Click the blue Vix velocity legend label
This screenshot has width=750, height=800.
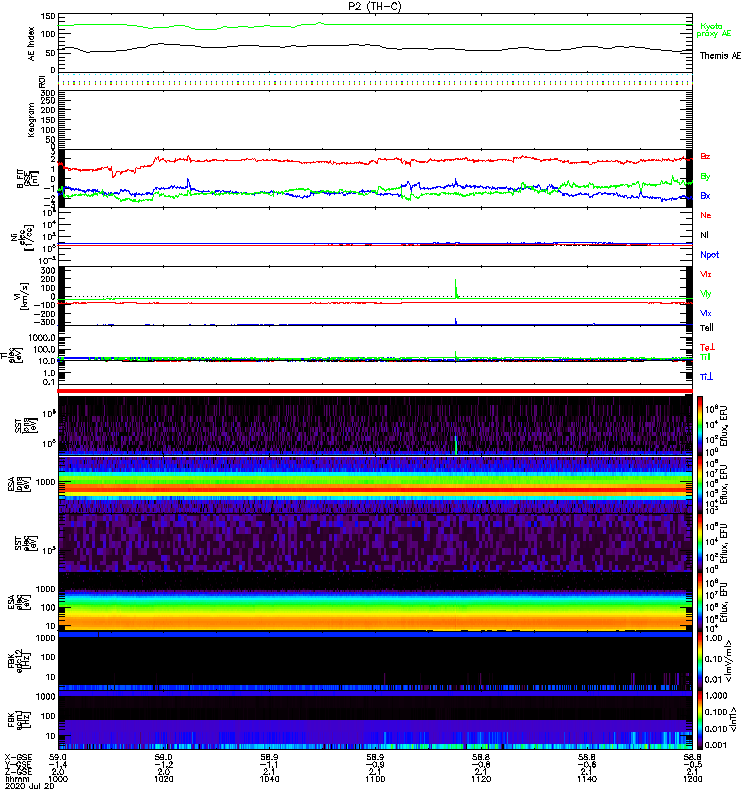click(705, 313)
